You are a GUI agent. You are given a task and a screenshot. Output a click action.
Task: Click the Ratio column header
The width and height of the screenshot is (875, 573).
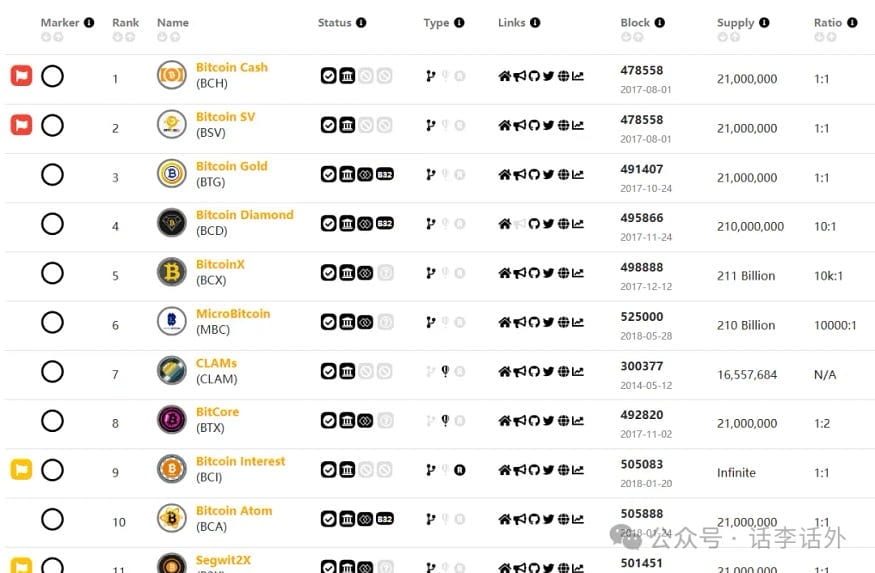[828, 22]
